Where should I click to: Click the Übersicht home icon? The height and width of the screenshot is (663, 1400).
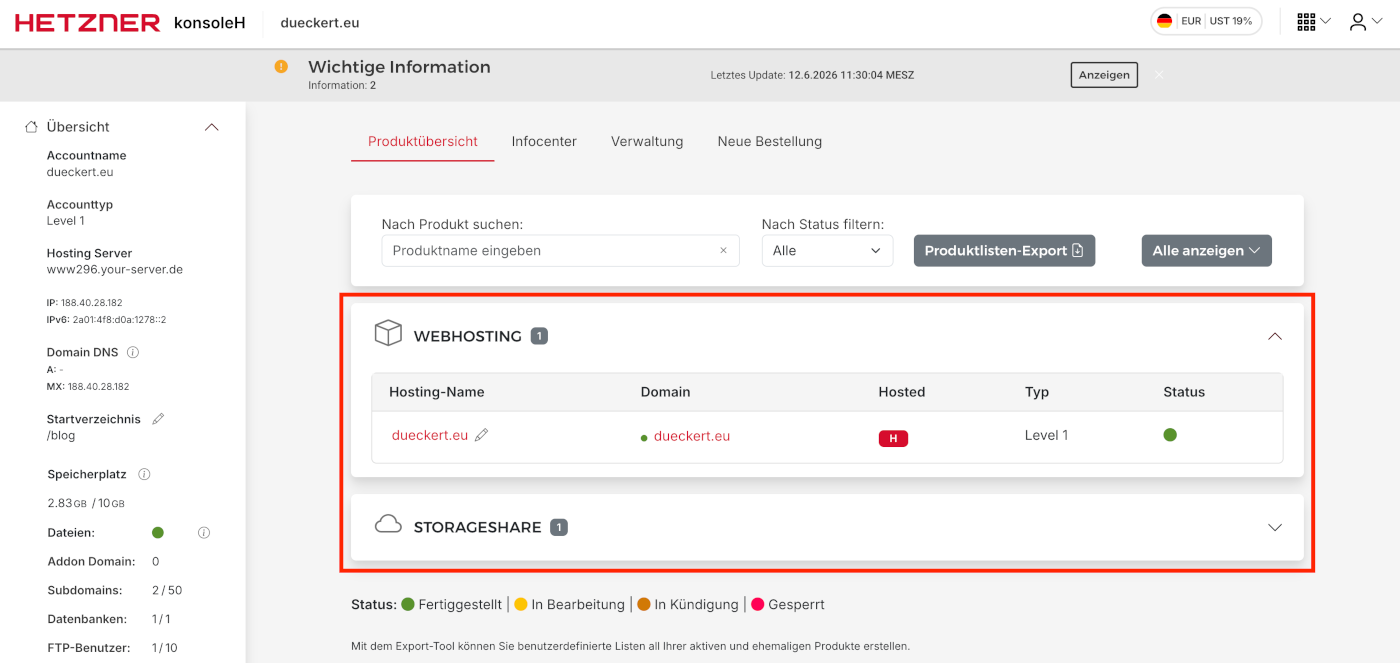point(31,127)
